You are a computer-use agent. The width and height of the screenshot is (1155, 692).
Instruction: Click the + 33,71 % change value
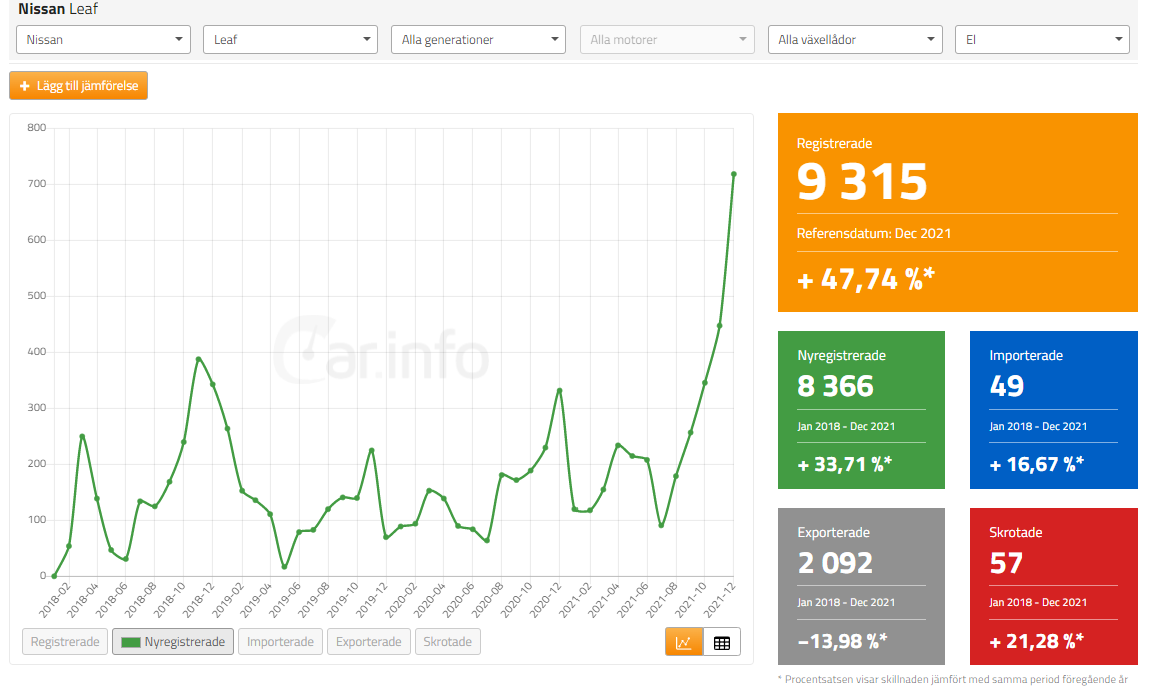coord(845,464)
